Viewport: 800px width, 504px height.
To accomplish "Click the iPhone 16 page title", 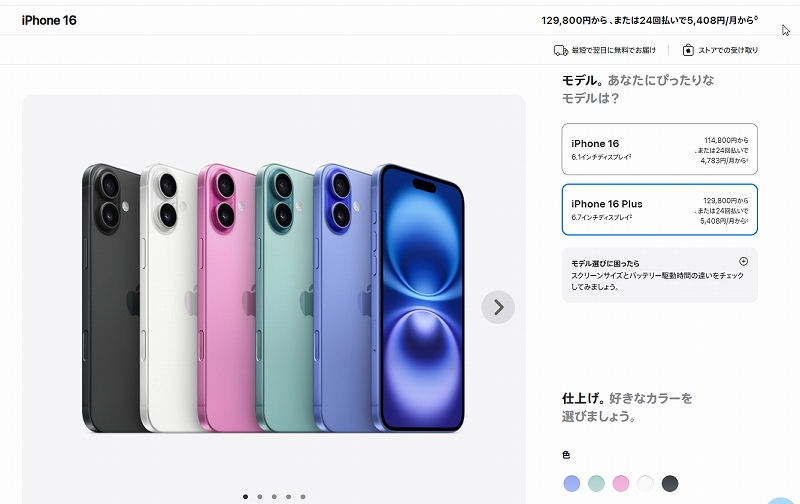I will 49,20.
